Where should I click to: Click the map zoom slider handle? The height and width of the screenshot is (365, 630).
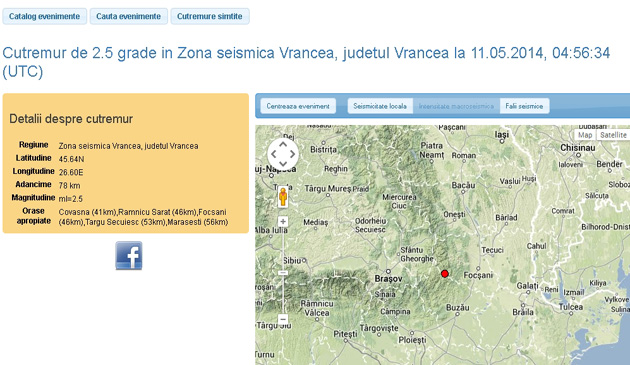[x=283, y=273]
